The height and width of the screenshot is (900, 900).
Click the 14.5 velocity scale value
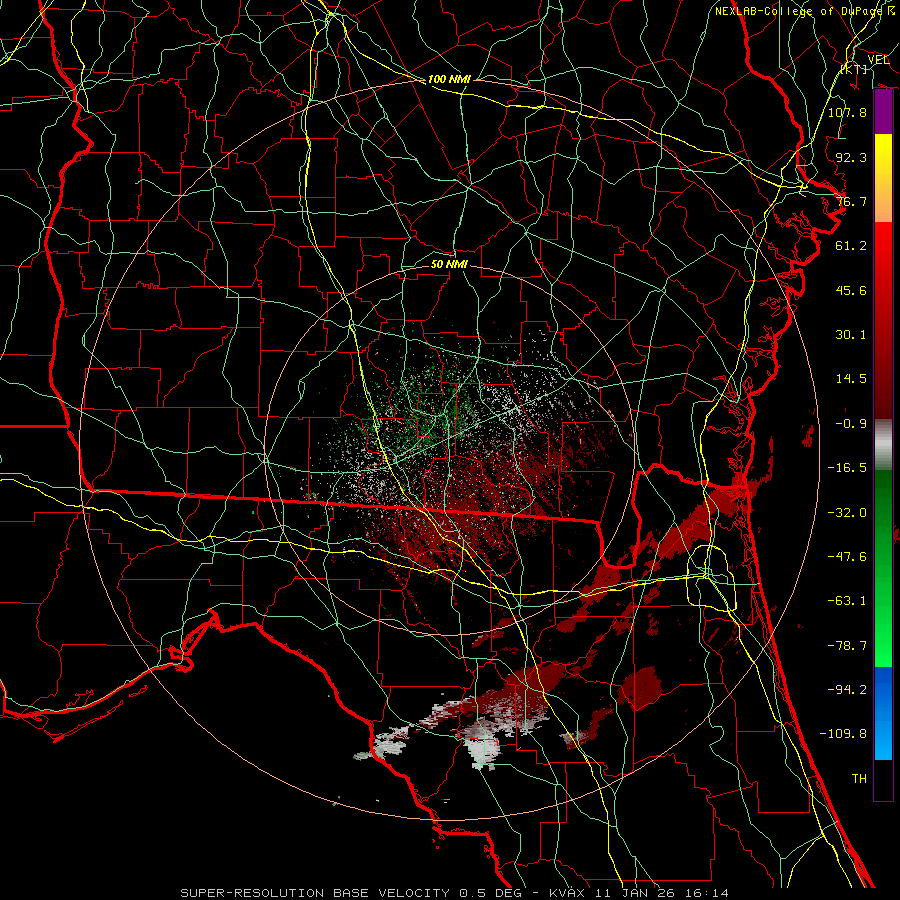[851, 379]
